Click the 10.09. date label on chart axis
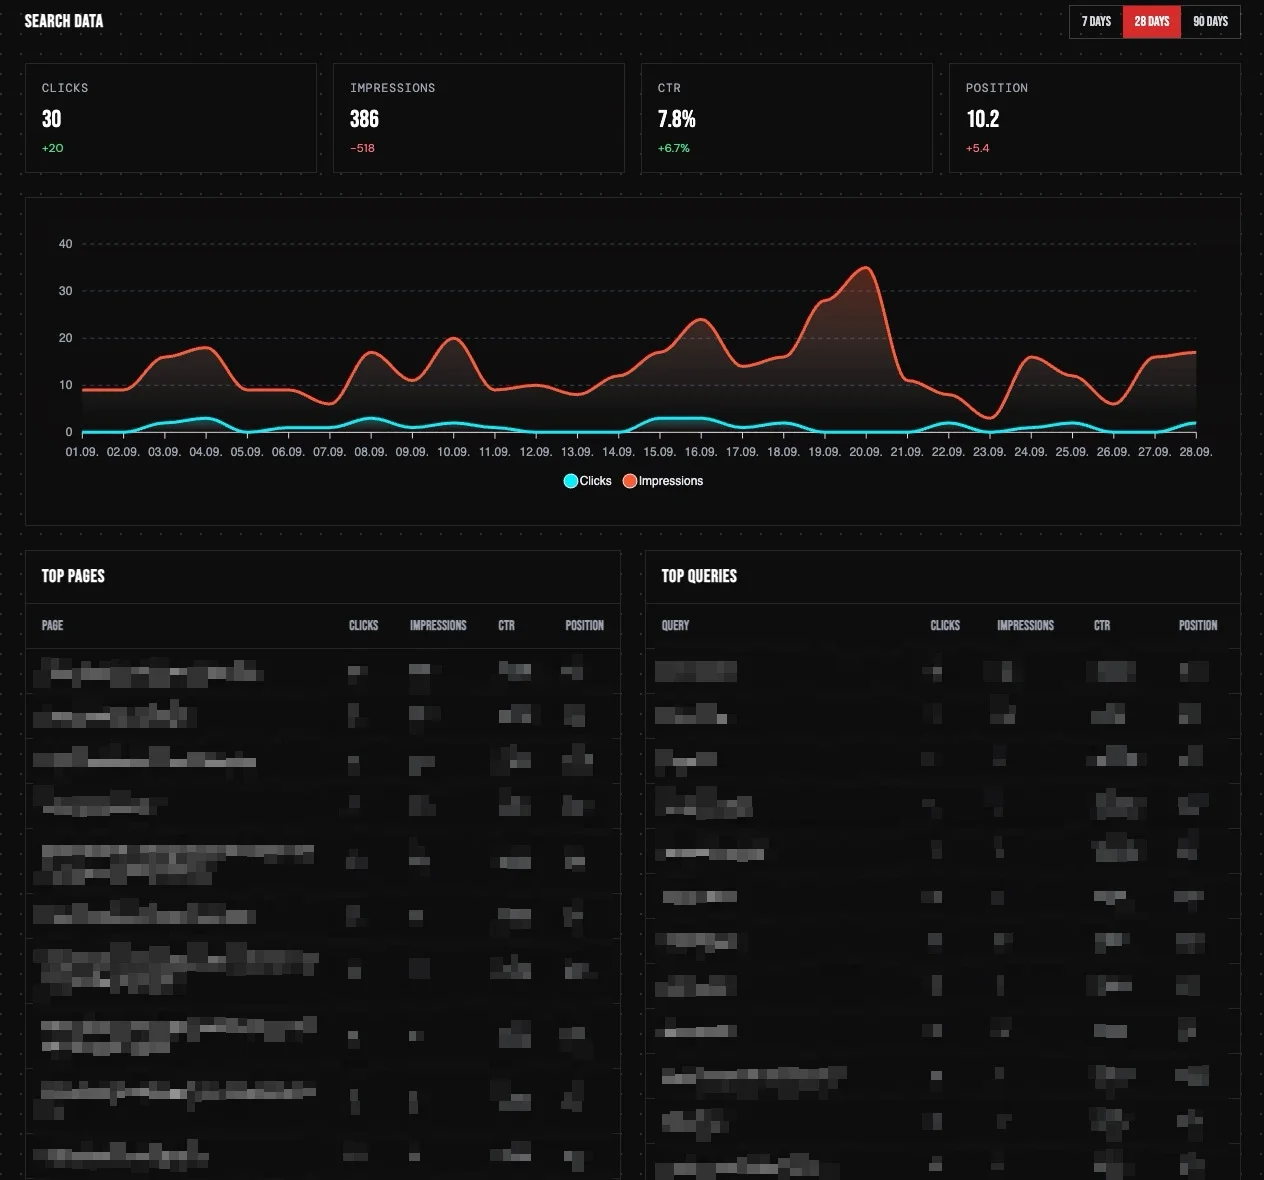Screen dimensions: 1264x1180 (453, 452)
